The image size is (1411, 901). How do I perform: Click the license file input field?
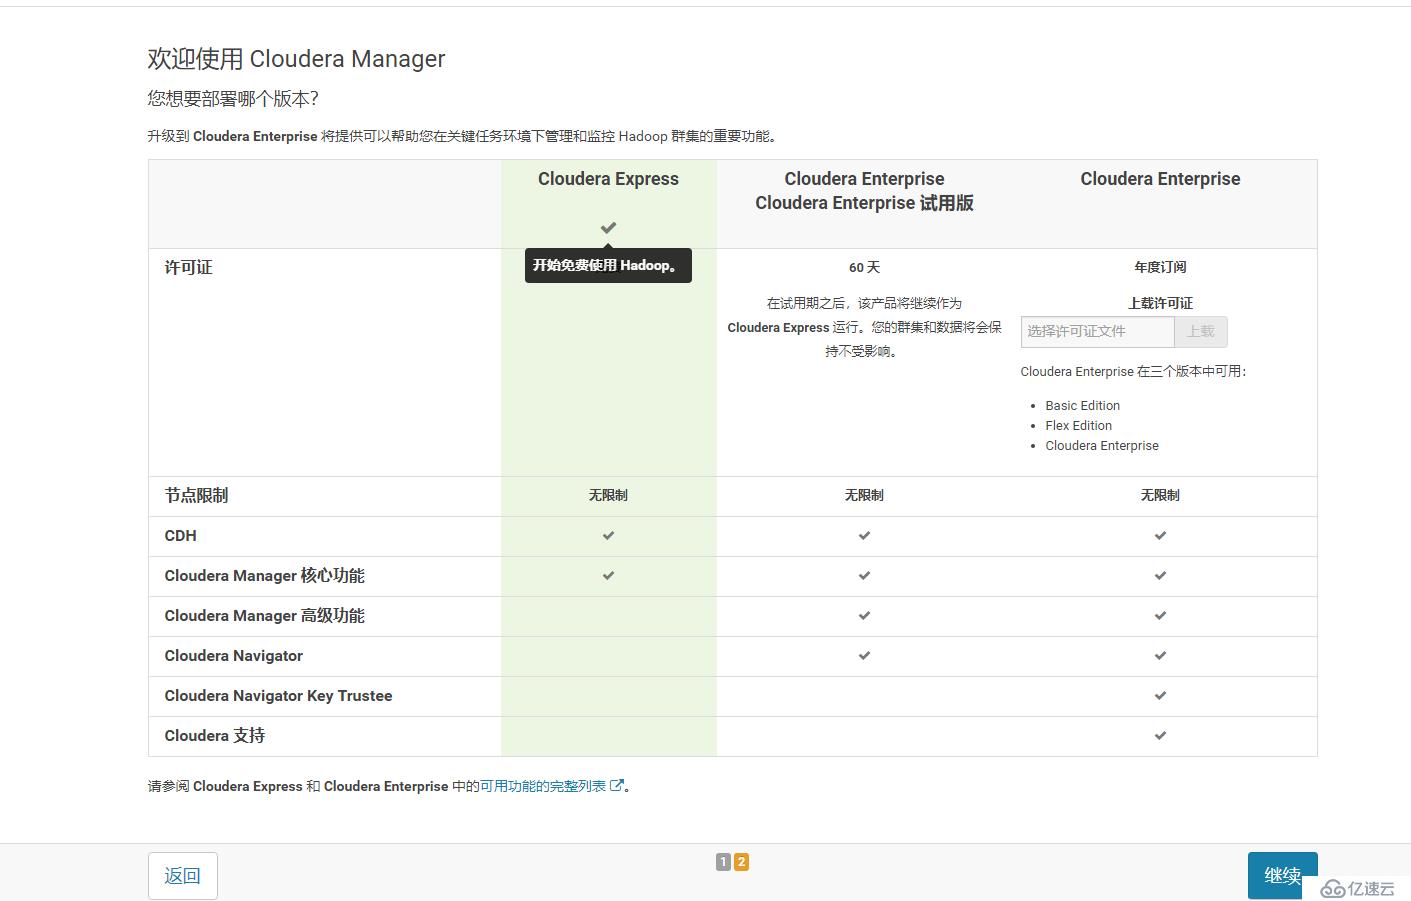pos(1097,331)
